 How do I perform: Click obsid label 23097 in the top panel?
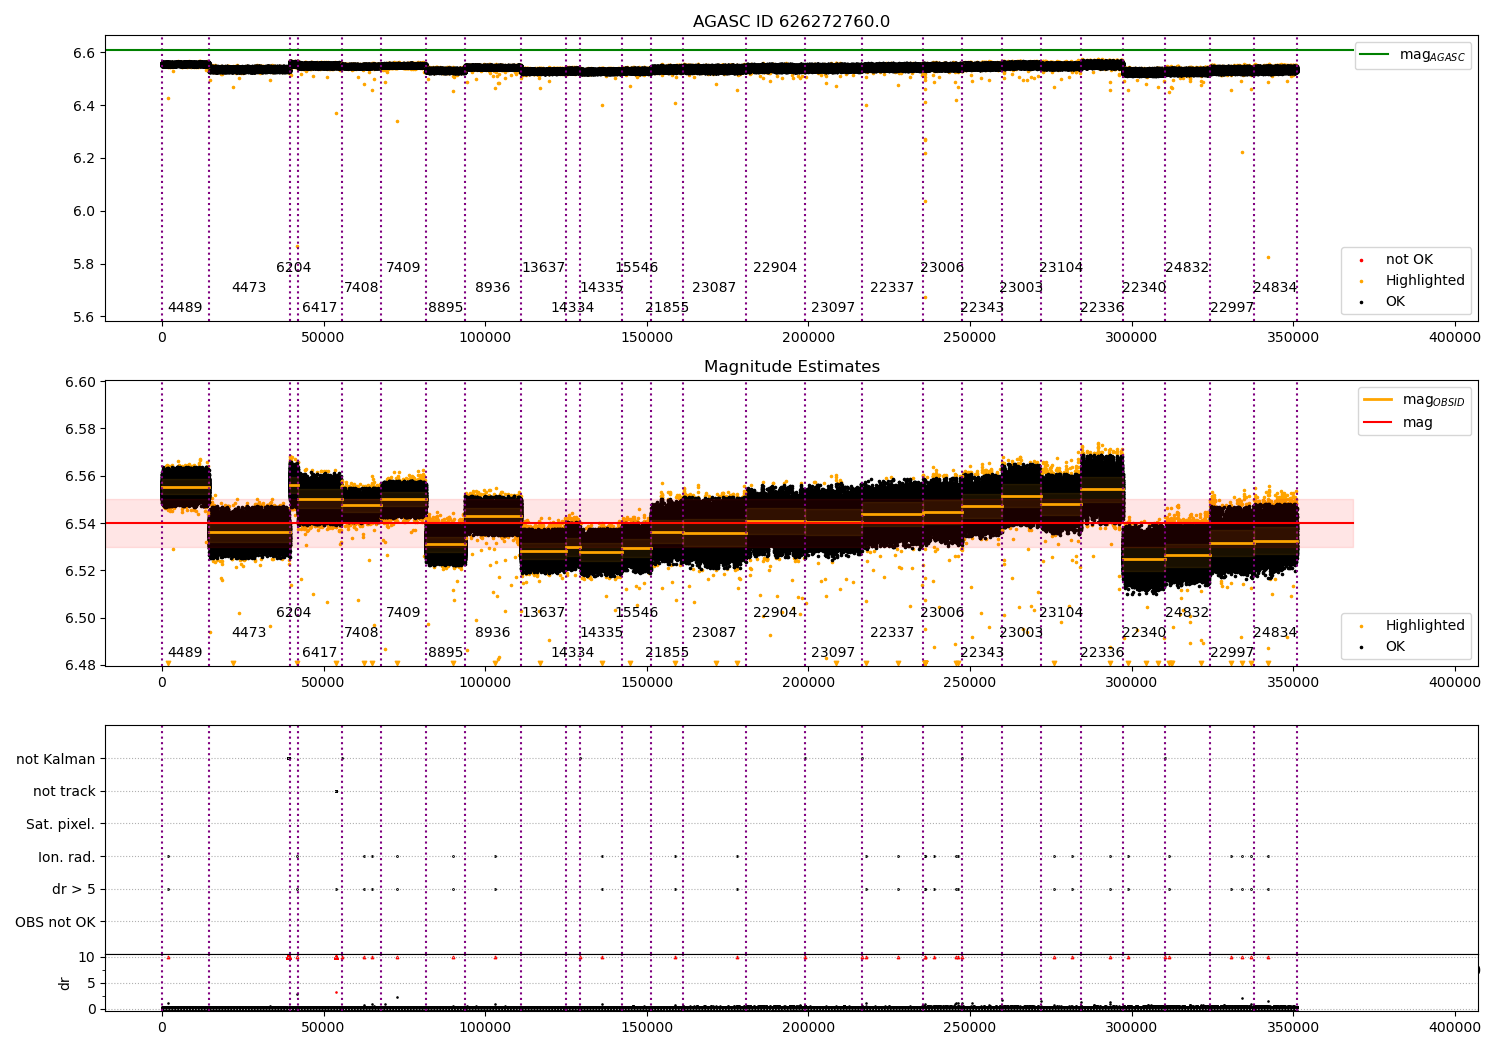(833, 308)
